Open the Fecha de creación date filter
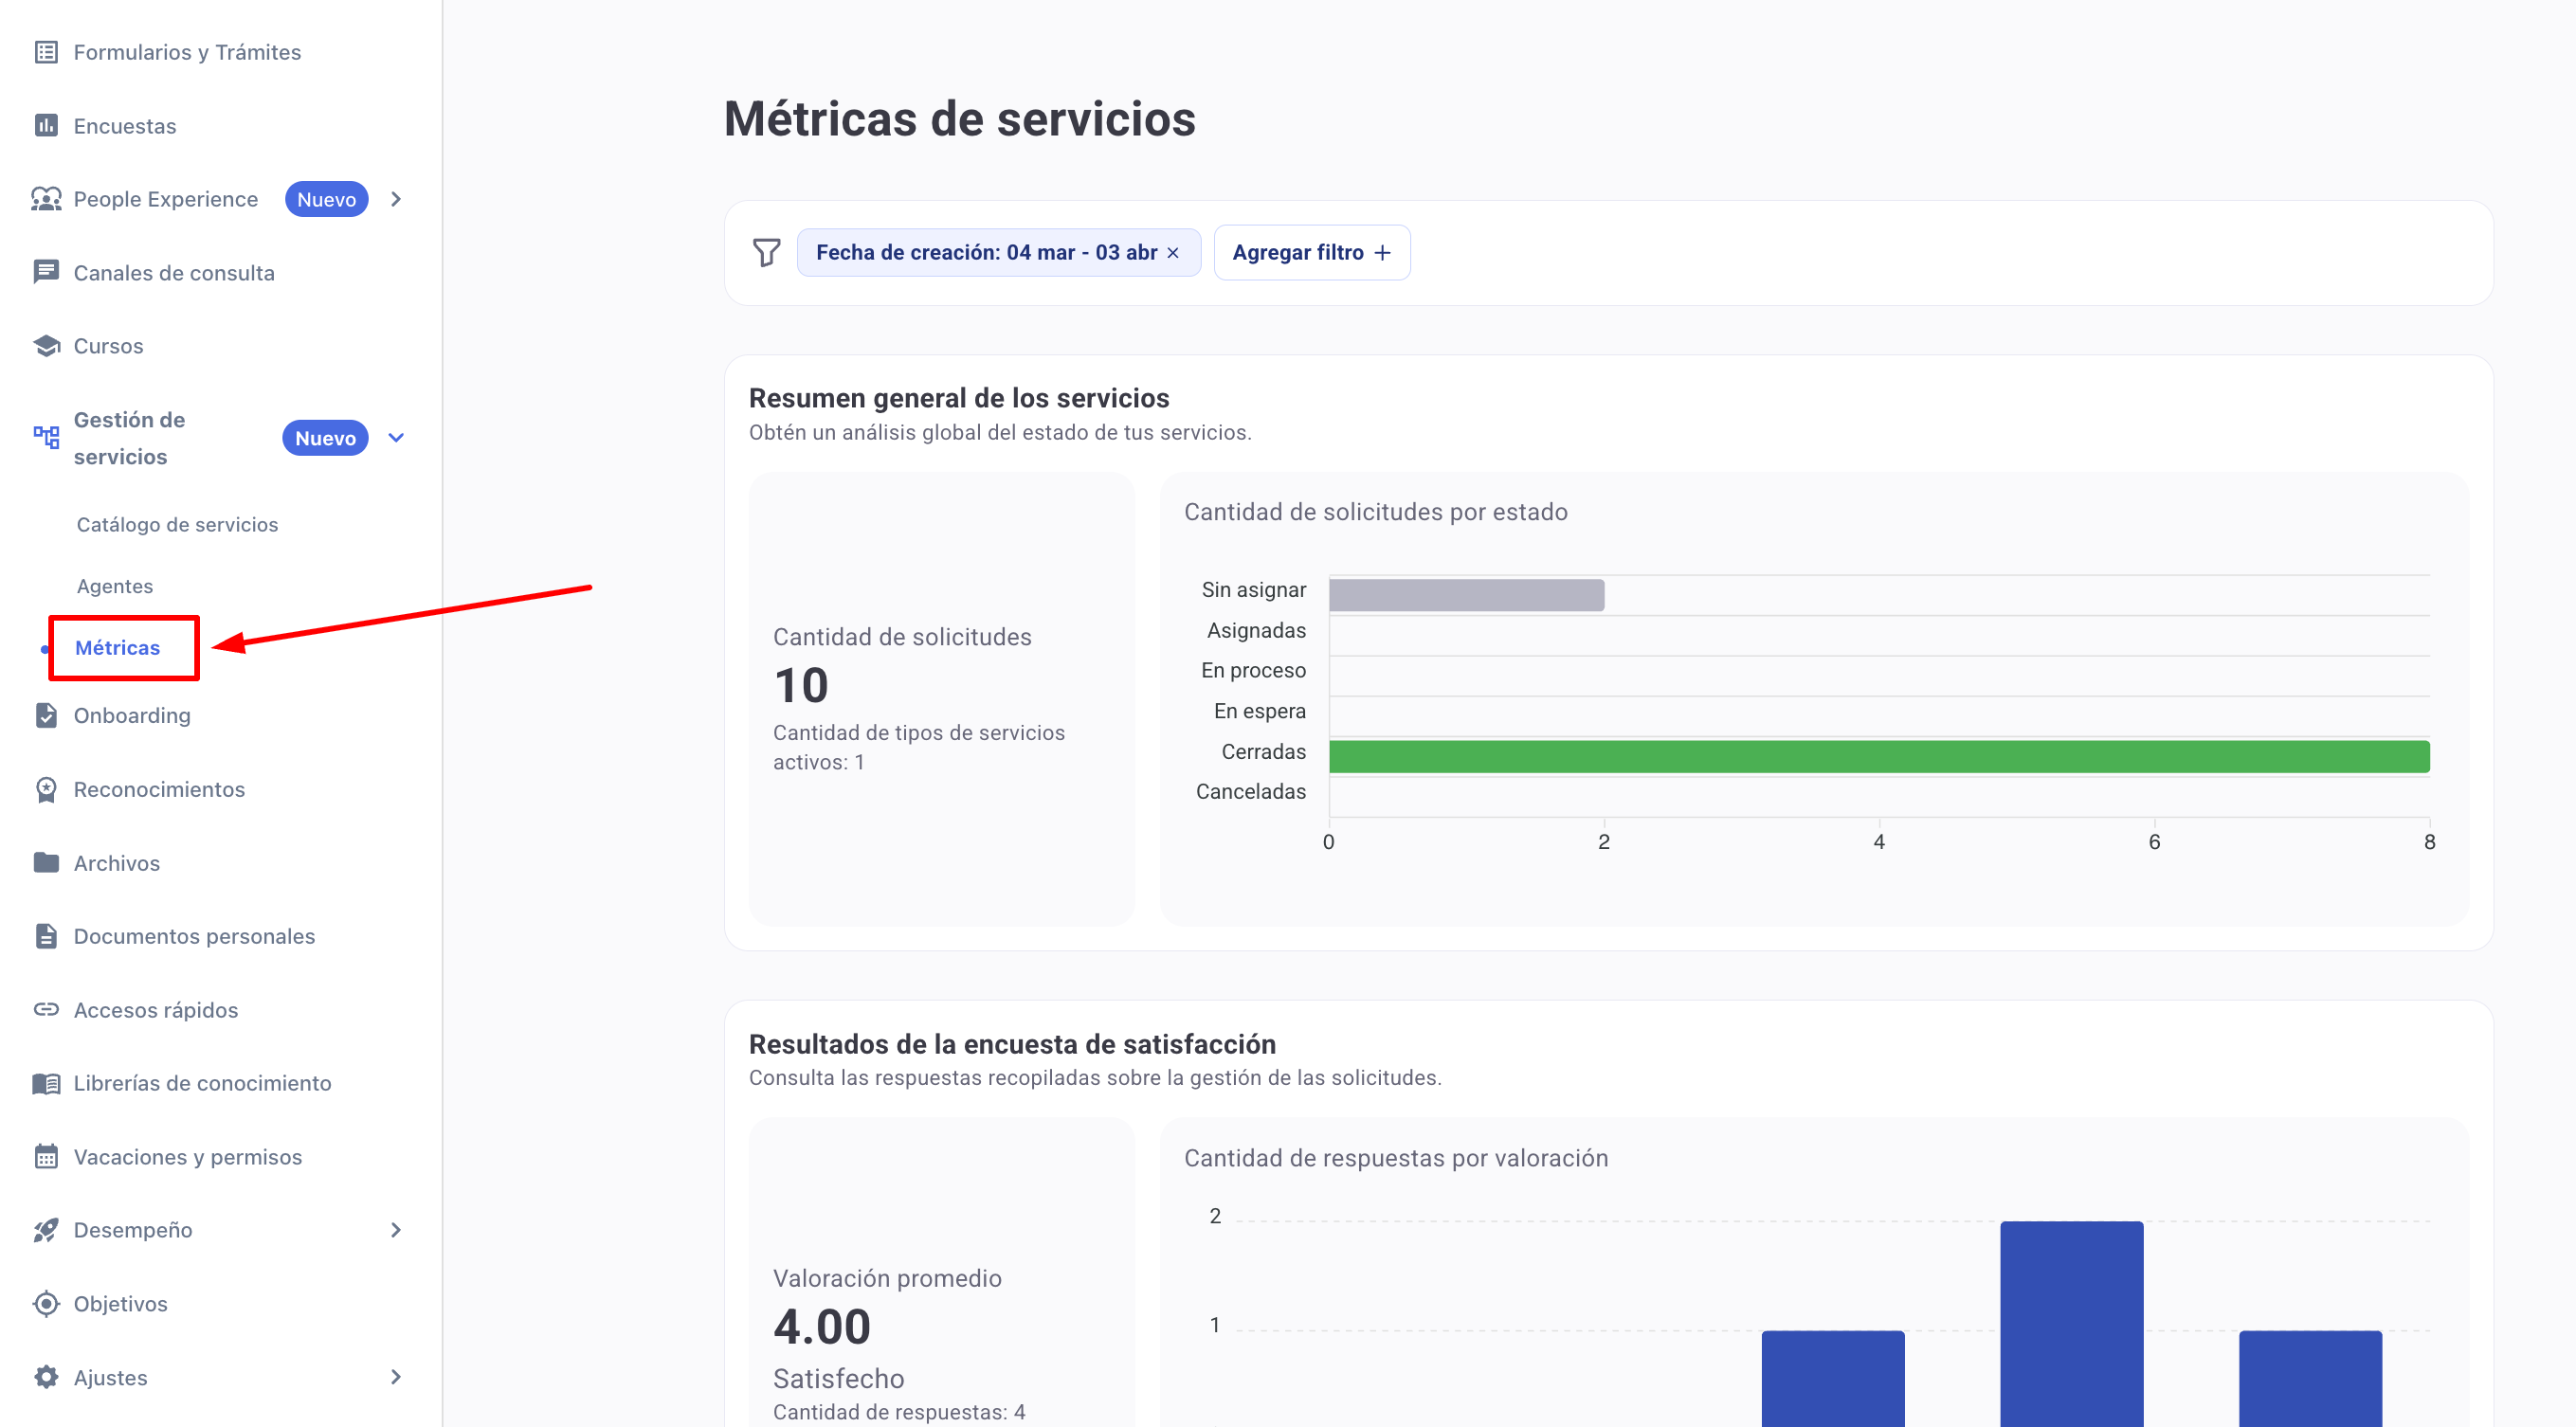 986,252
